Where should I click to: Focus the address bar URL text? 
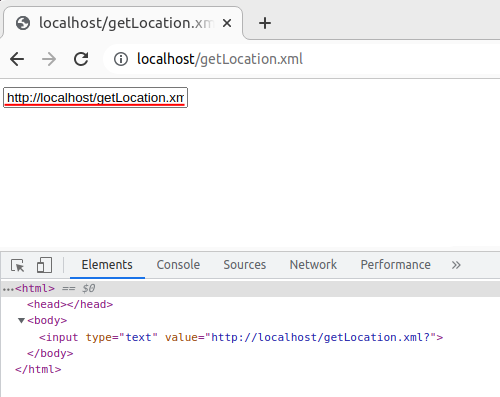220,59
